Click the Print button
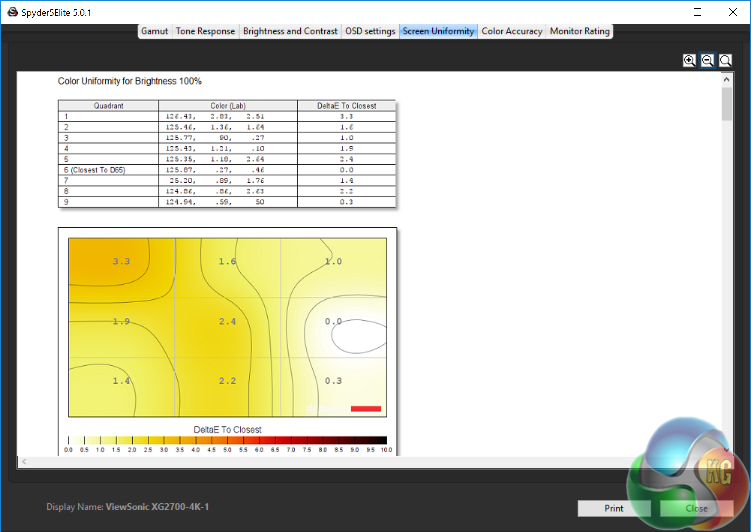 [x=614, y=508]
